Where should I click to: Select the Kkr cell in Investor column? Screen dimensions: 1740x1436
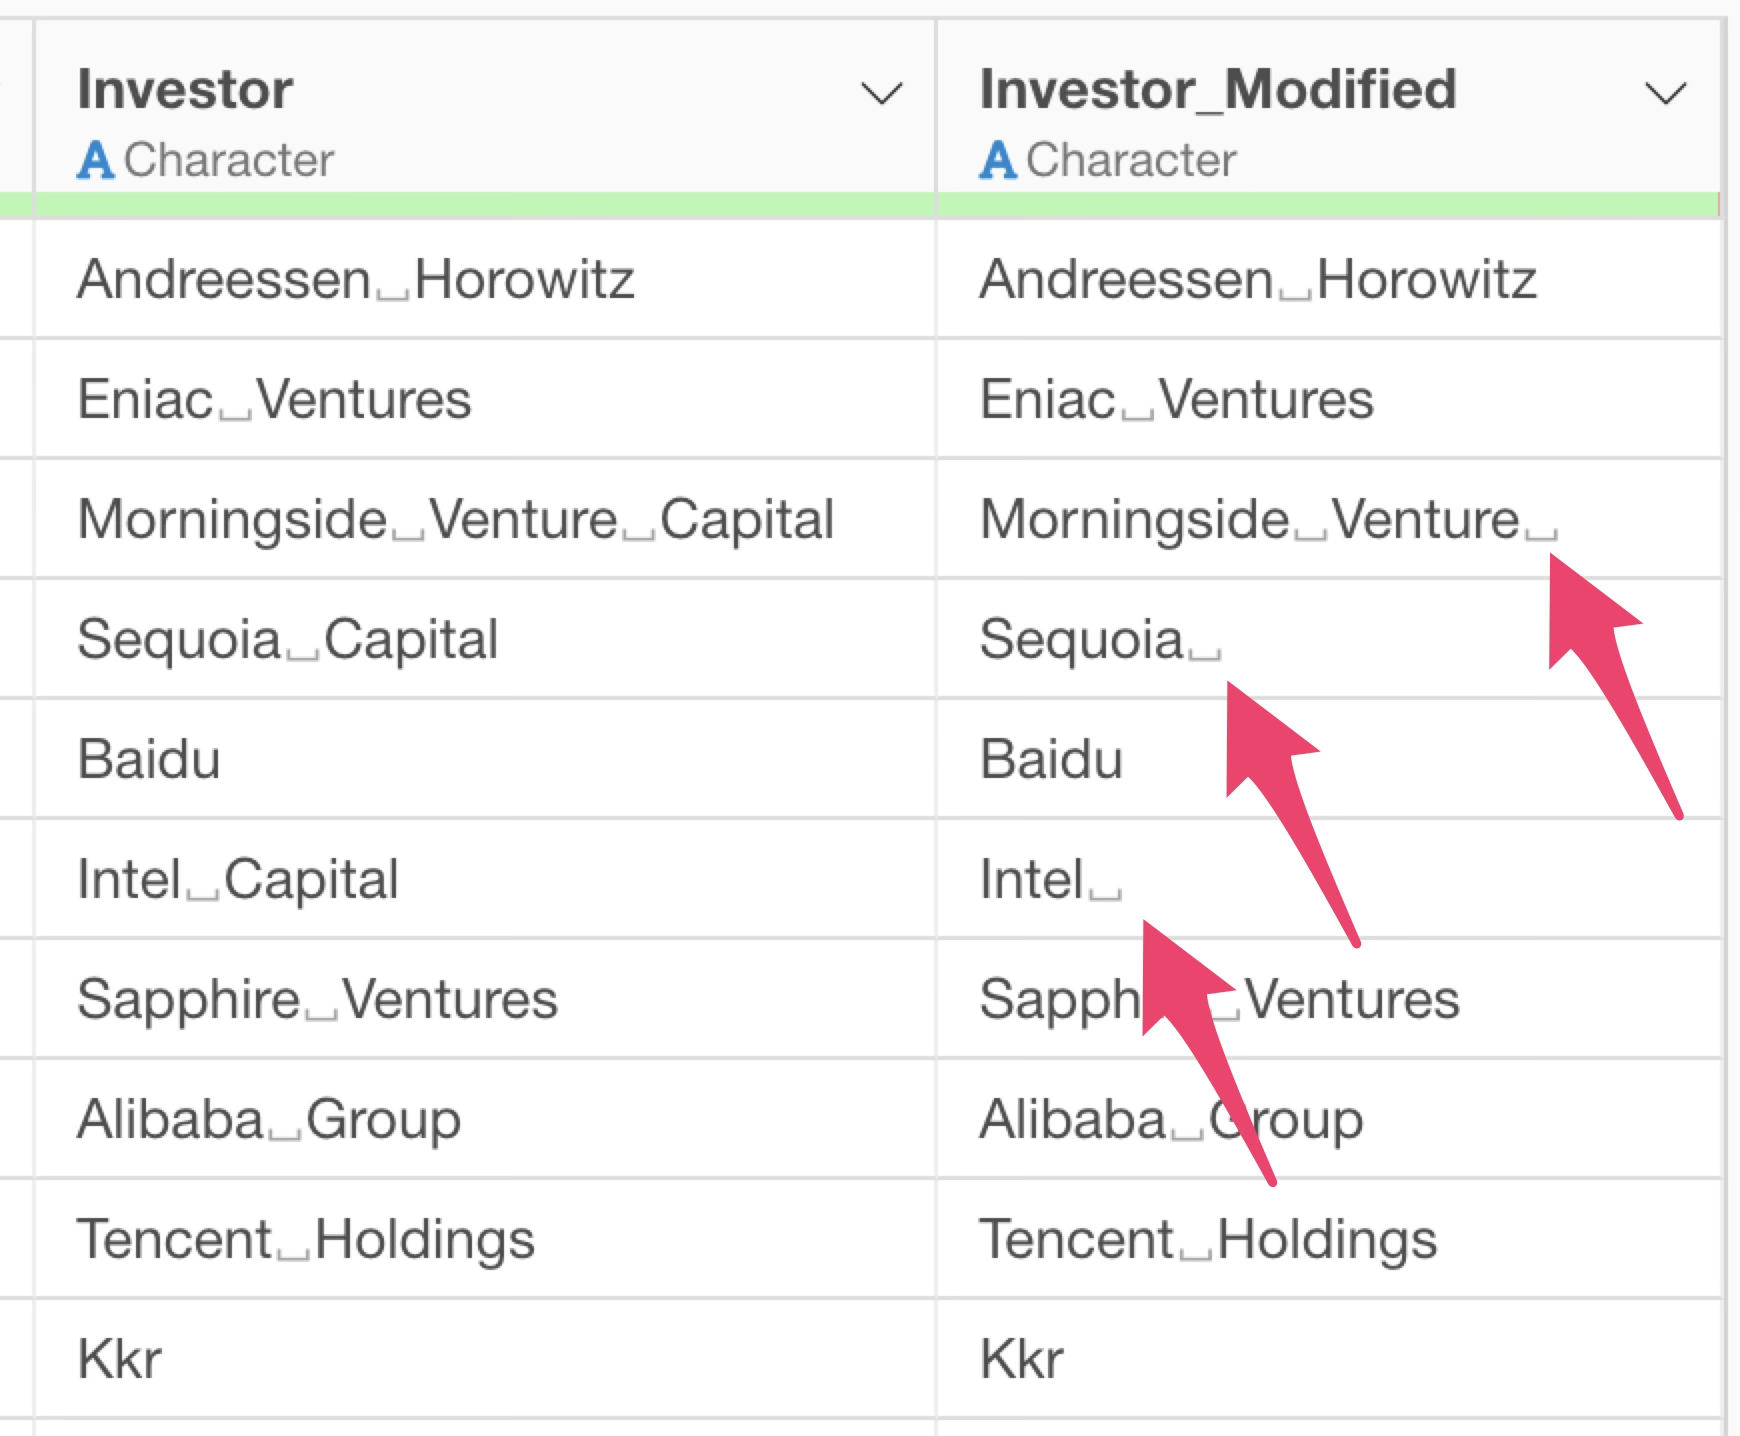click(x=120, y=1359)
